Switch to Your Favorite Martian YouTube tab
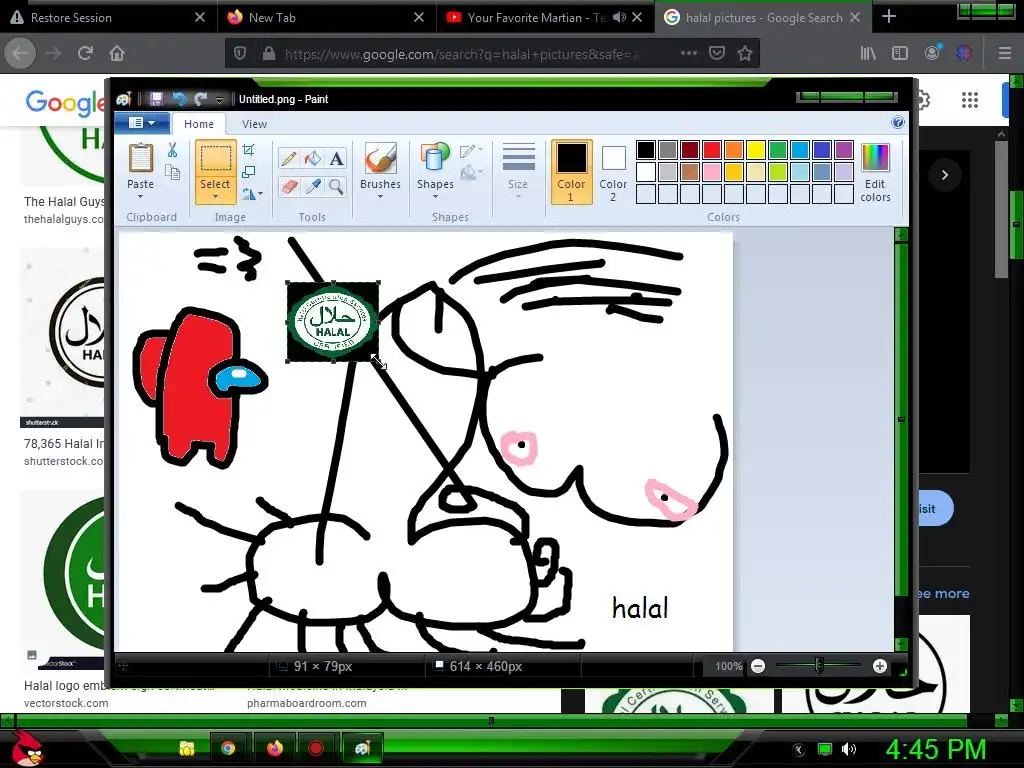 point(543,18)
